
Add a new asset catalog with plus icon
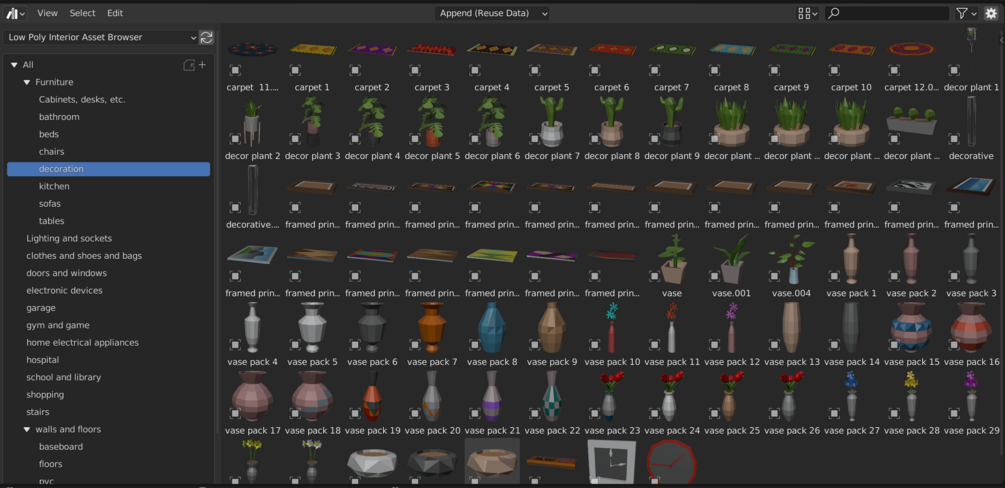click(203, 65)
